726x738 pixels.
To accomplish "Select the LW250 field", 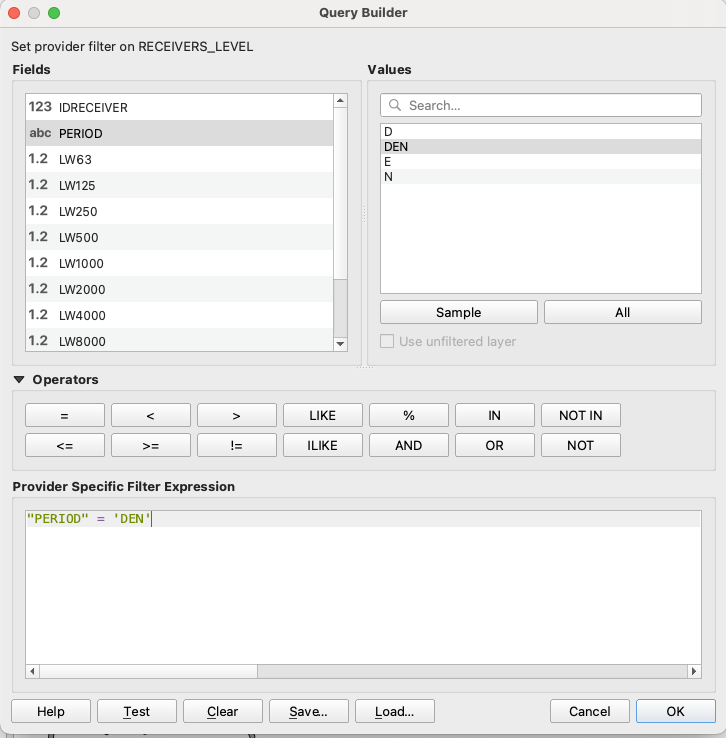I will (179, 211).
